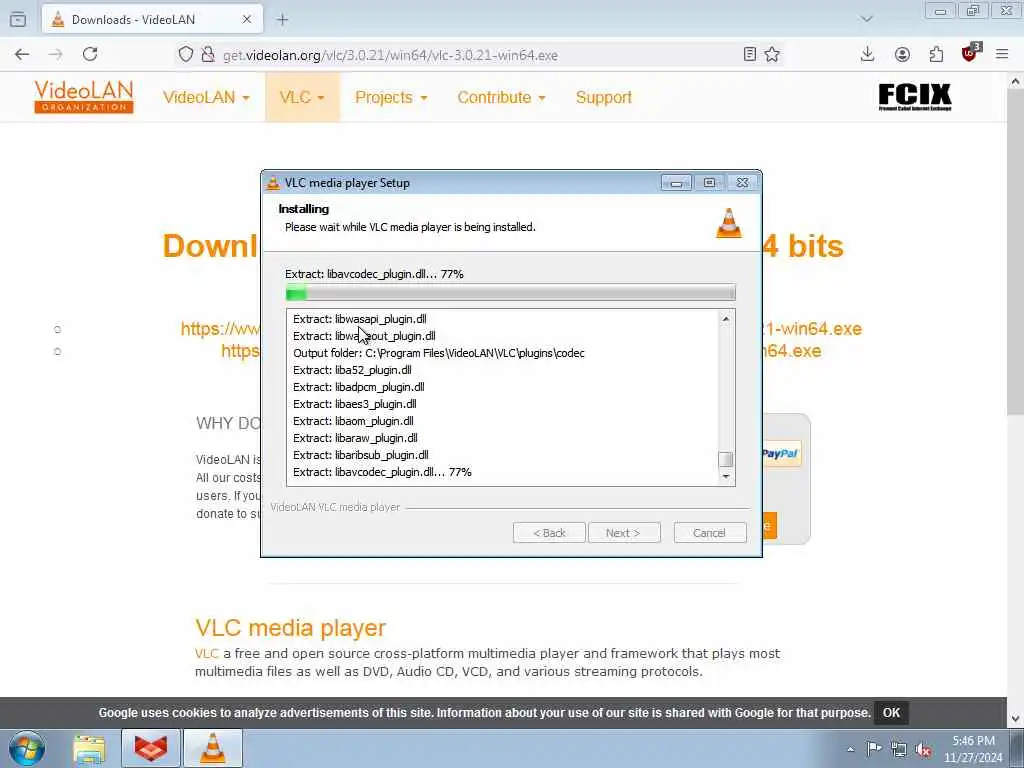Show hidden system tray icons arrow

coord(850,749)
